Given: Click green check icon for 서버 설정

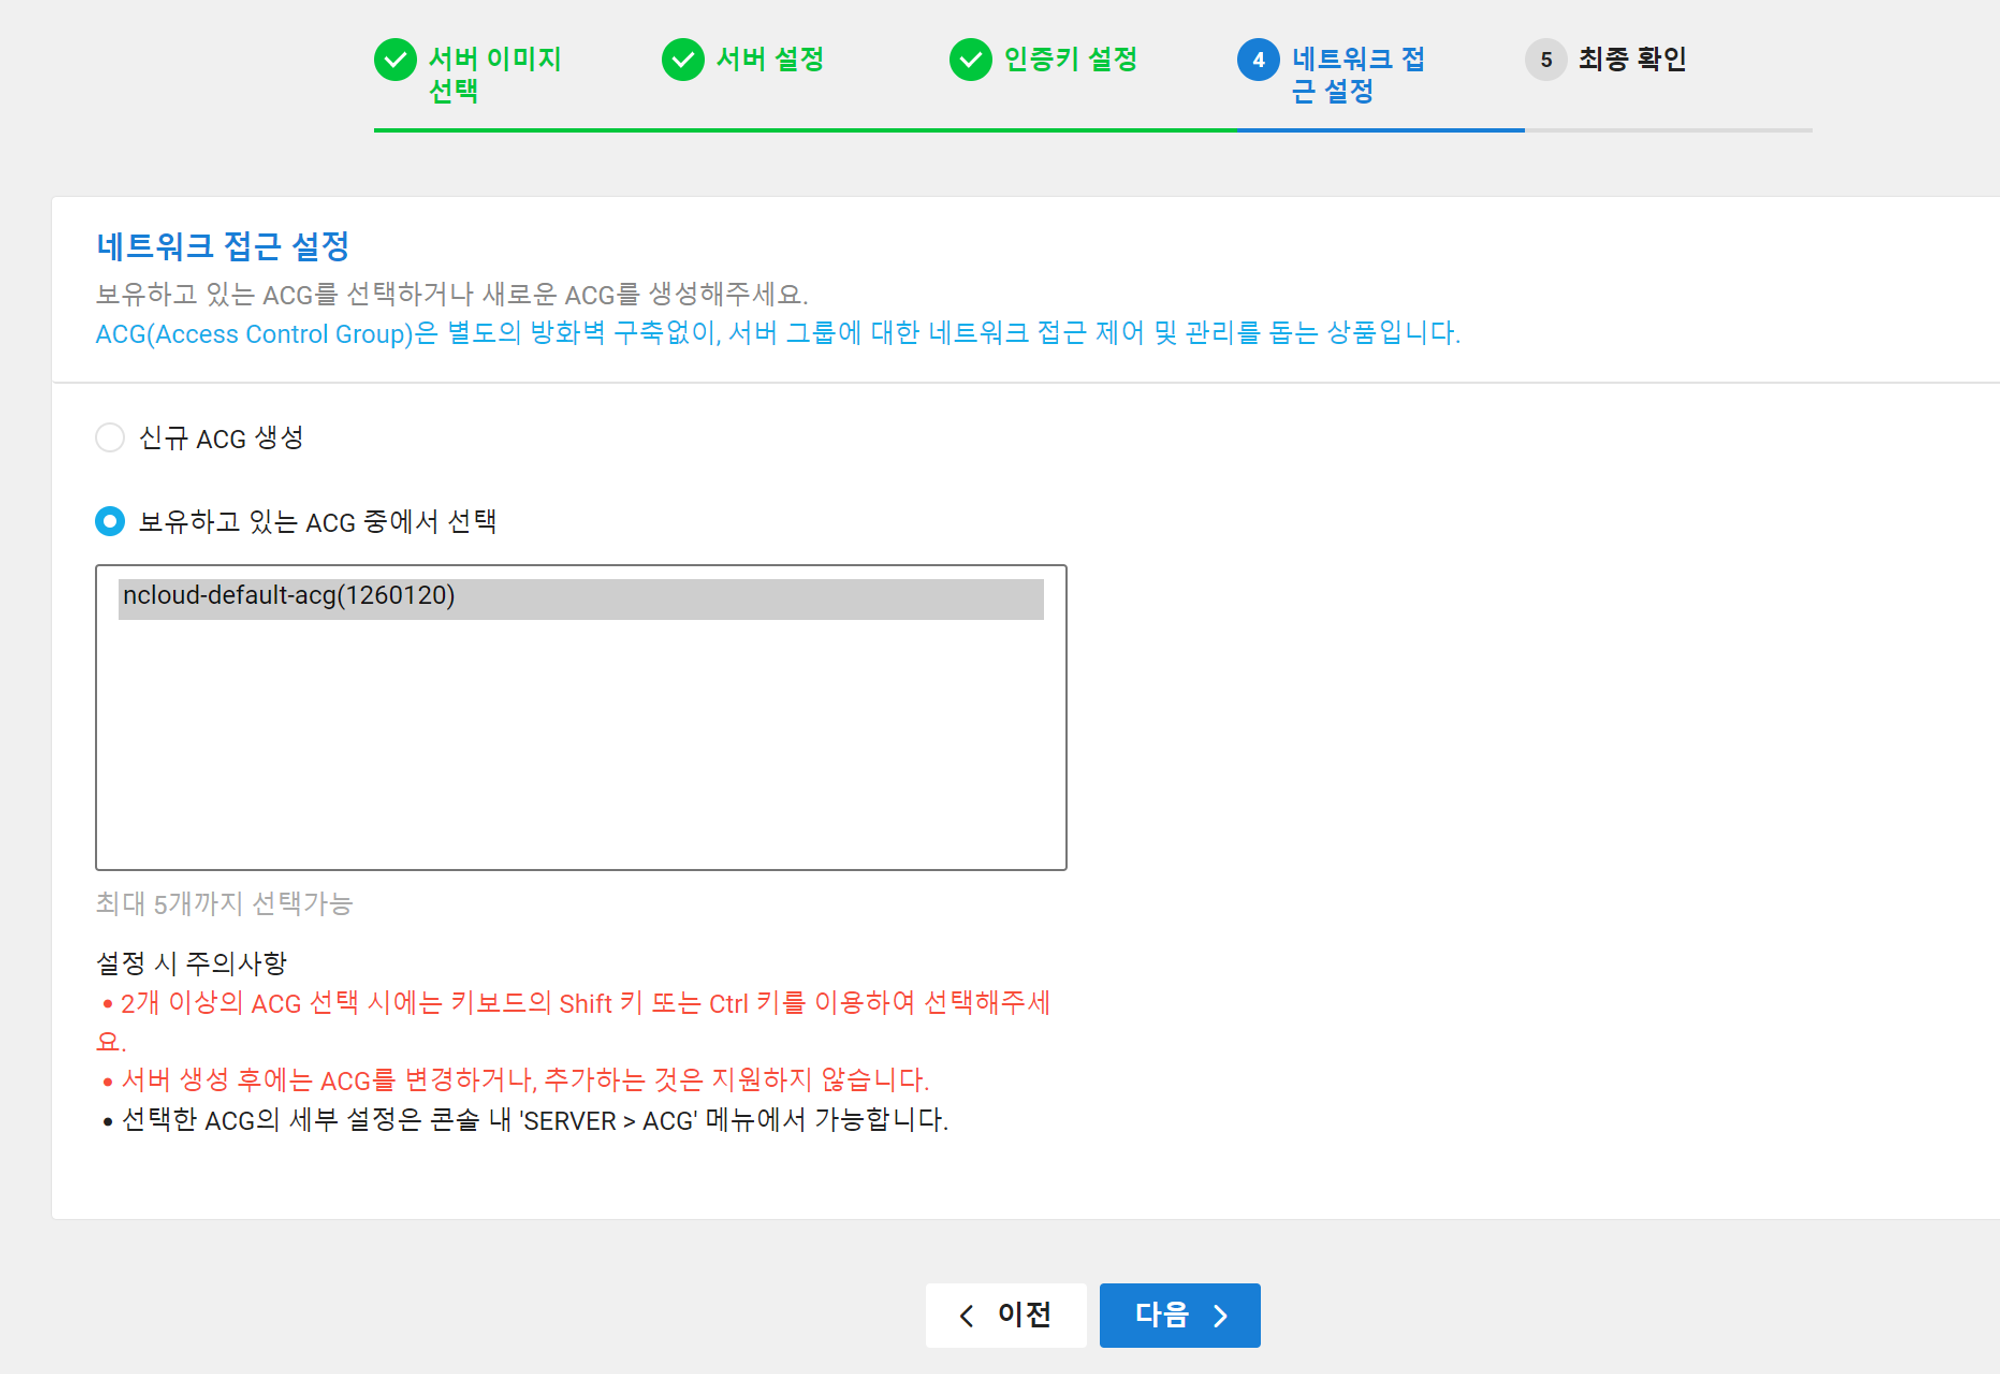Looking at the screenshot, I should [x=683, y=60].
